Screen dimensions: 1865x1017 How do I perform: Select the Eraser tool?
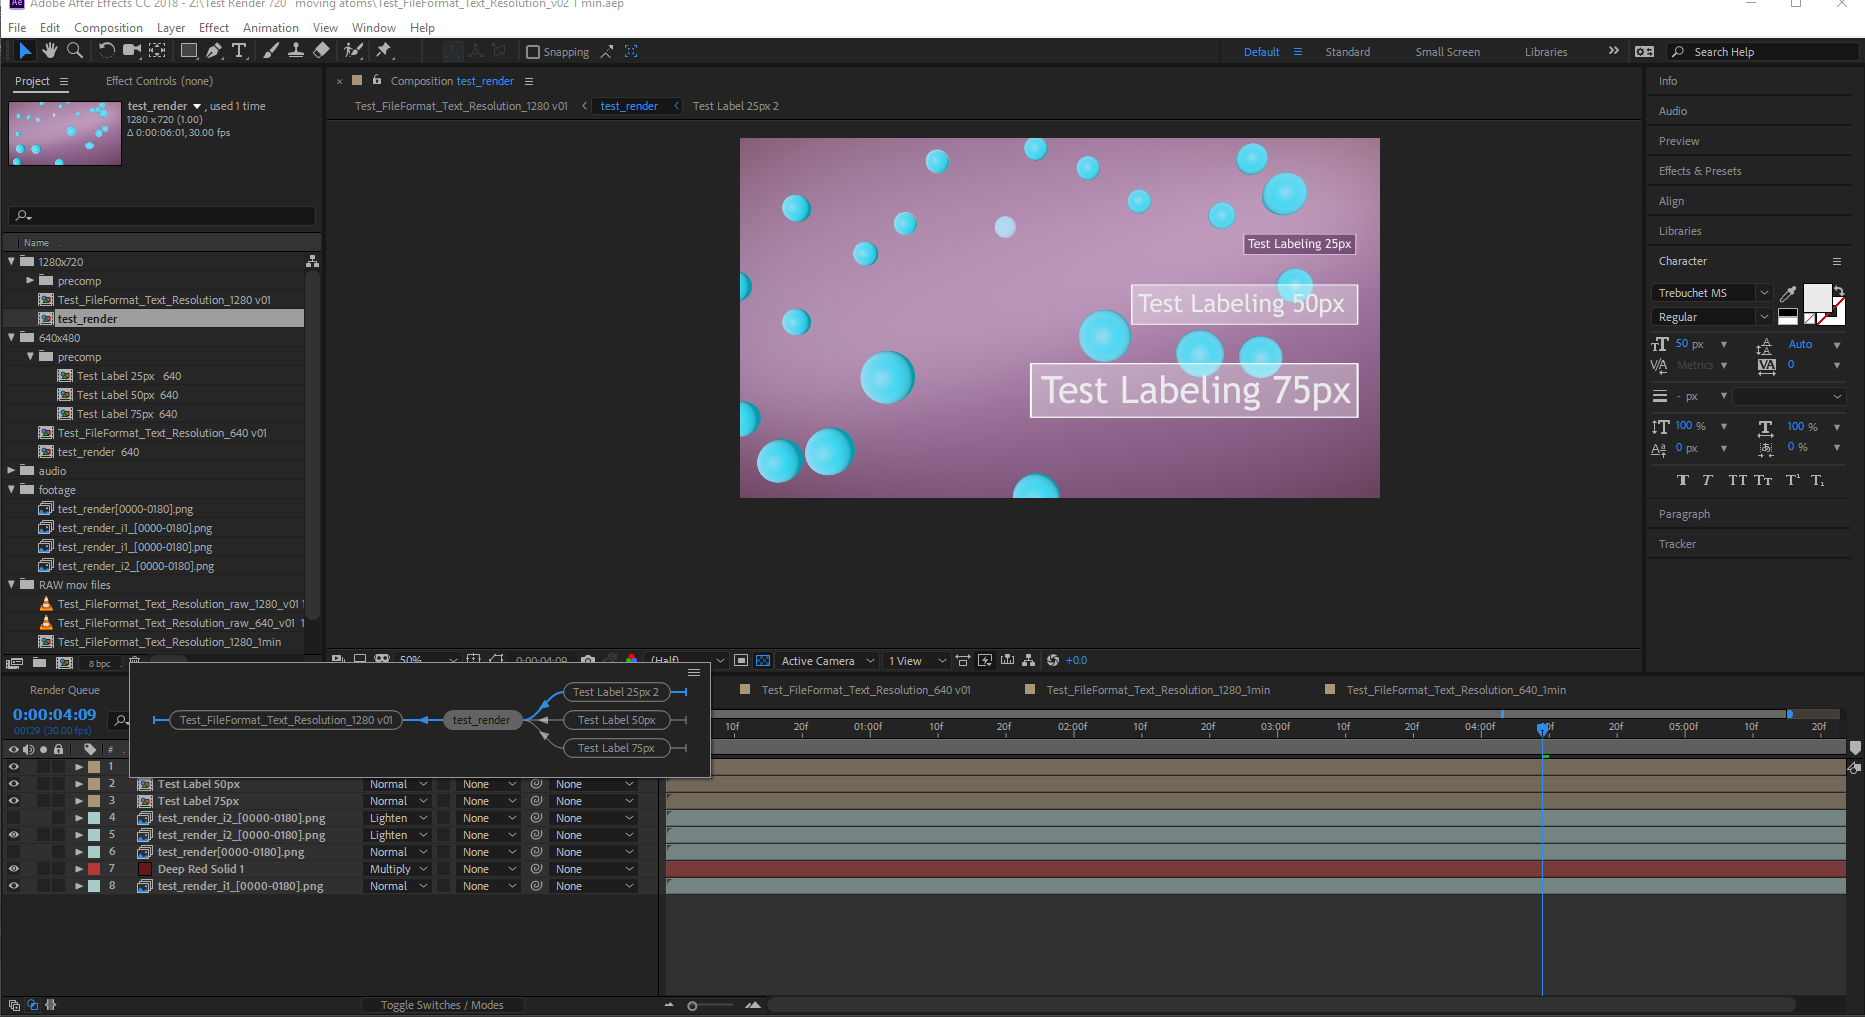pyautogui.click(x=321, y=51)
